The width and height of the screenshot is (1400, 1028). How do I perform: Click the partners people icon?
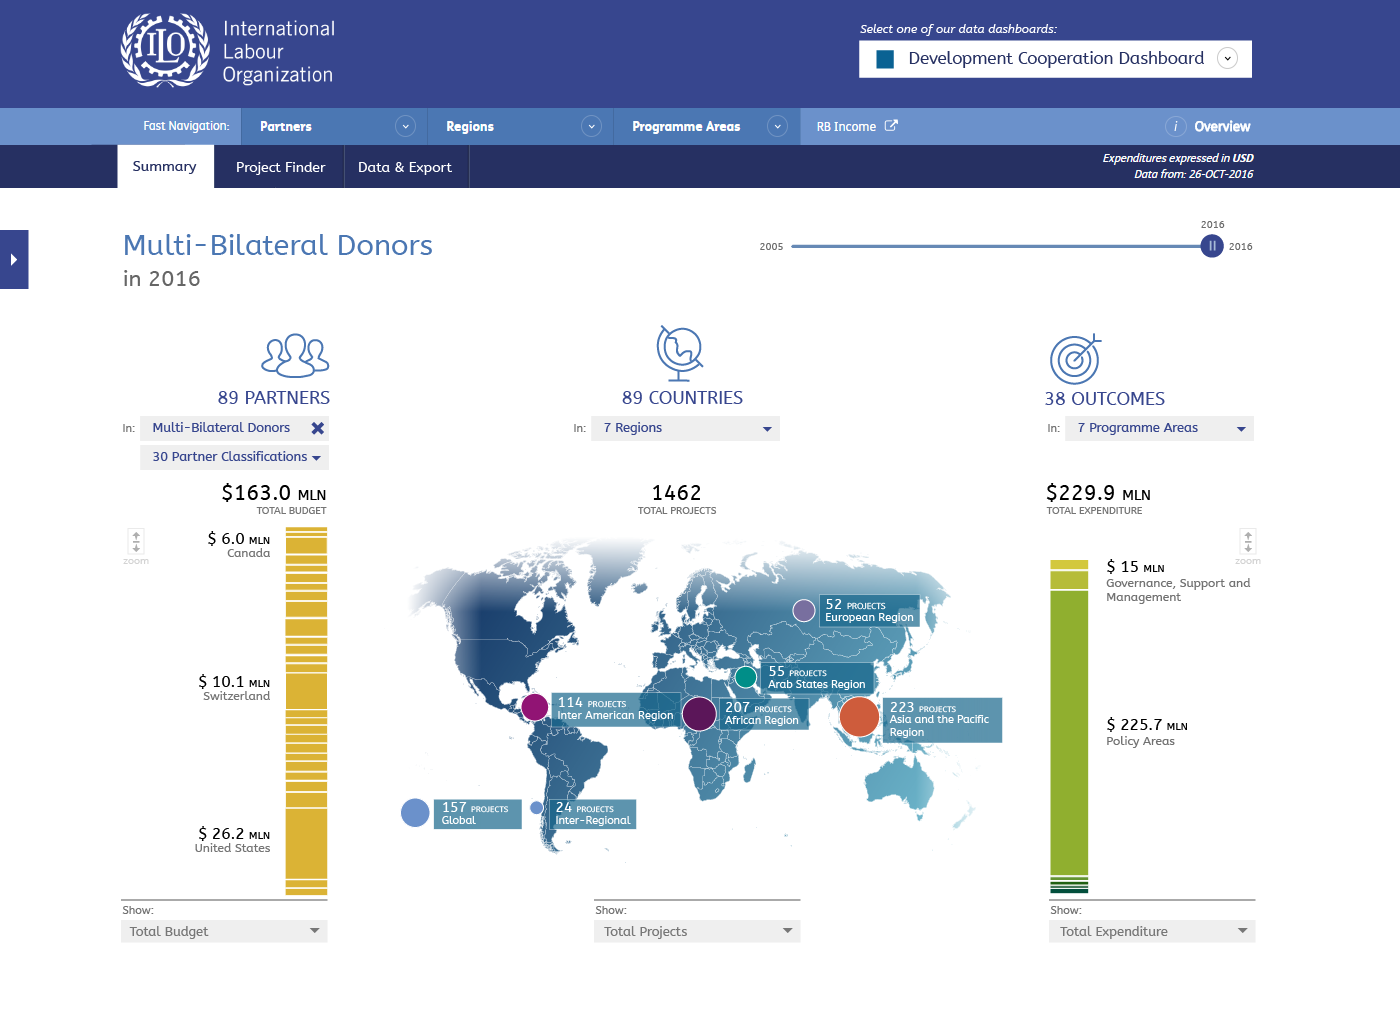pos(295,355)
